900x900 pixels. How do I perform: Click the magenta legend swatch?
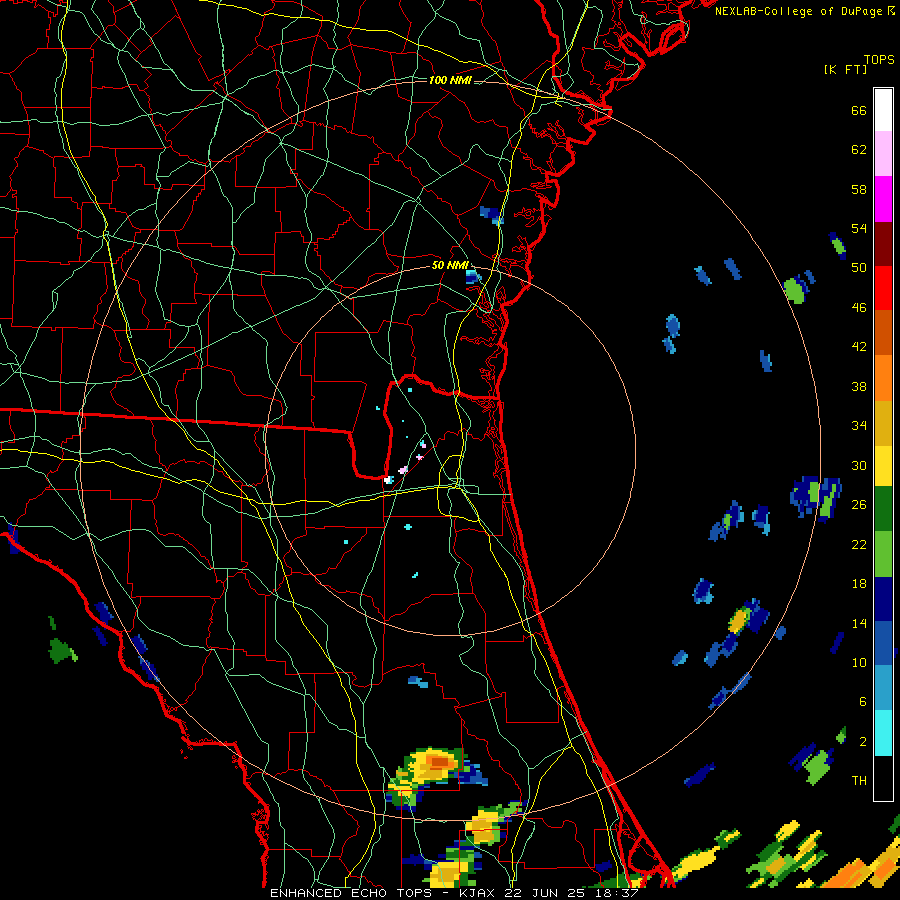pos(883,199)
